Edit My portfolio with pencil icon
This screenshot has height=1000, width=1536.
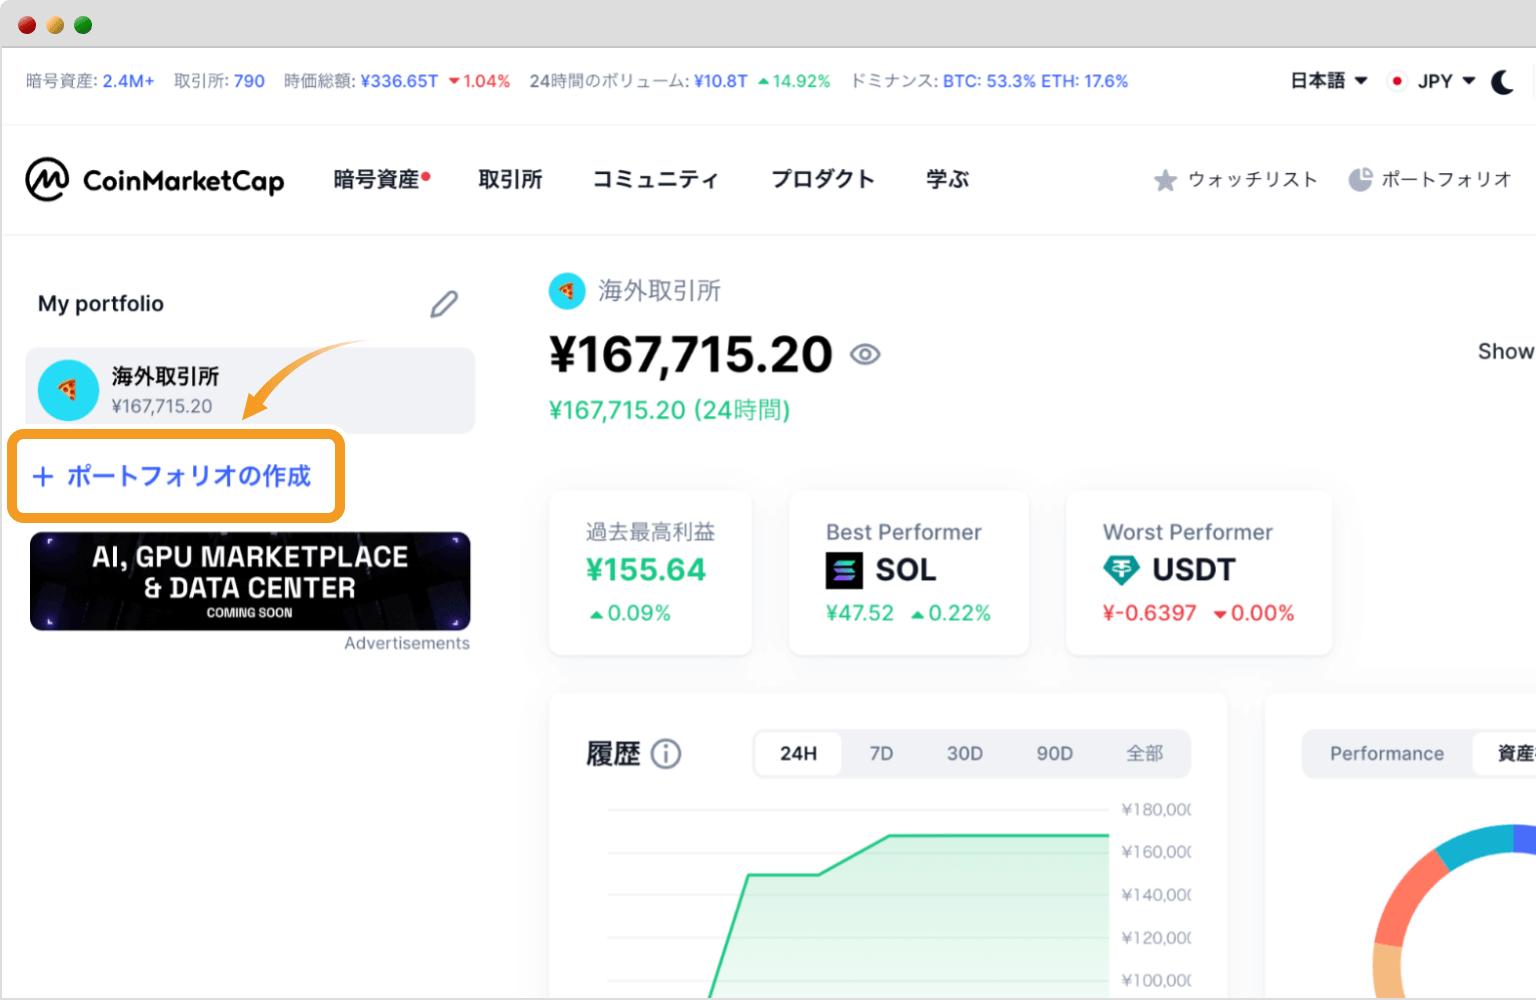444,304
